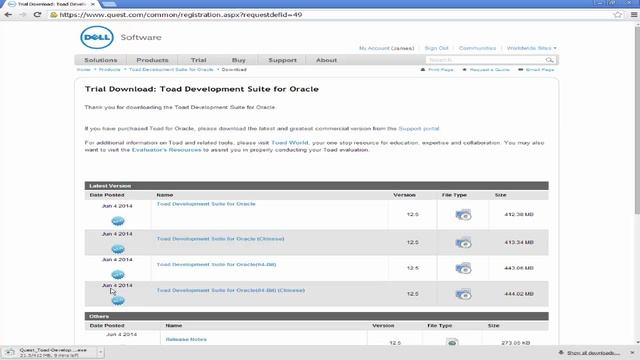Viewport: 640px width, 360px height.
Task: Click Home breadcrumb
Action: point(84,70)
